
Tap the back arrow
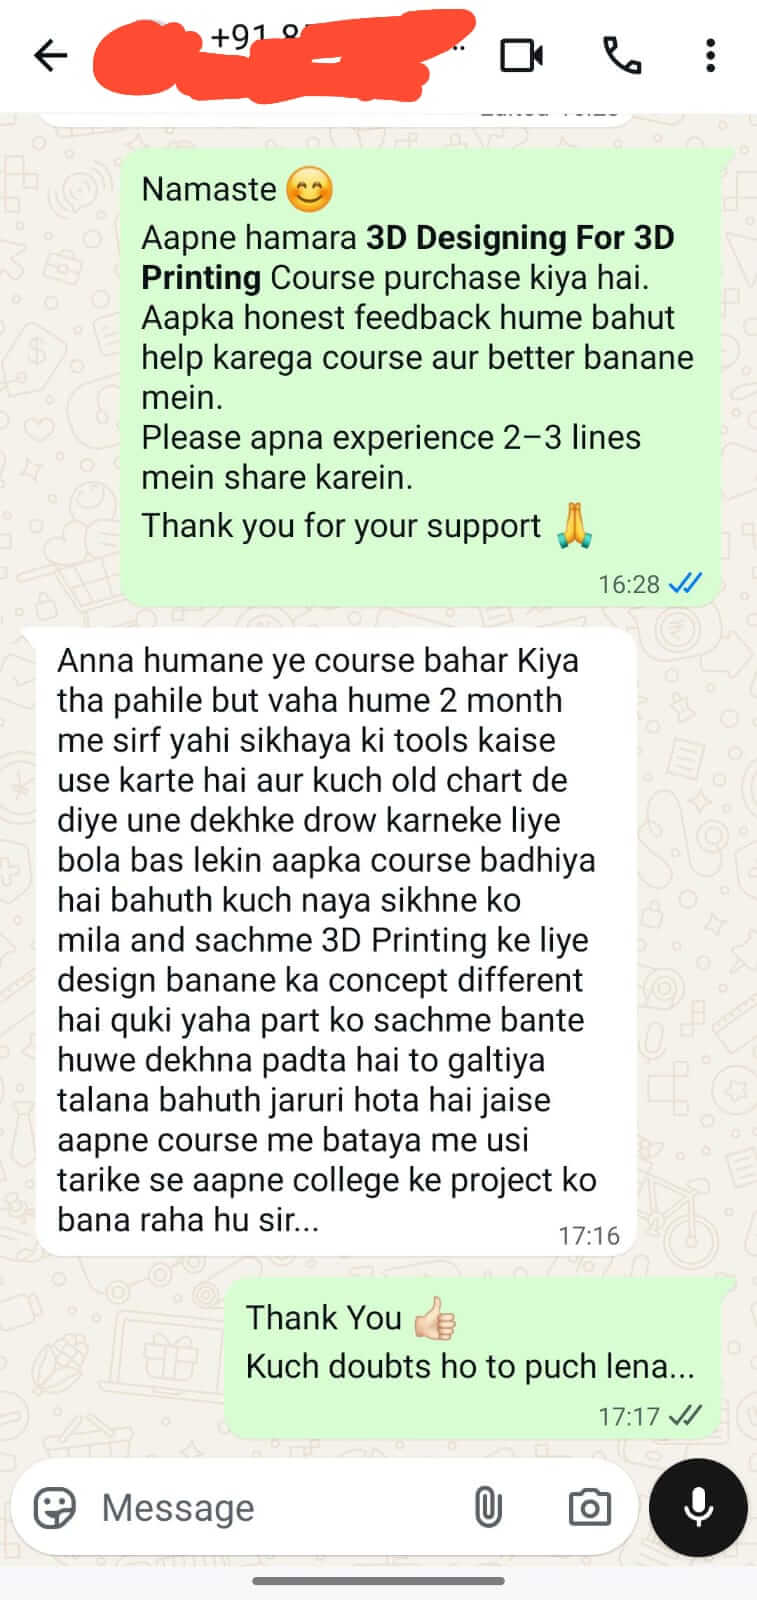click(x=50, y=55)
